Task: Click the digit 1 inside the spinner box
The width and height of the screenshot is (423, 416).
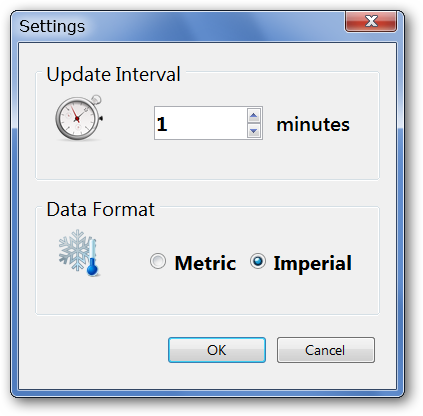Action: click(x=162, y=124)
